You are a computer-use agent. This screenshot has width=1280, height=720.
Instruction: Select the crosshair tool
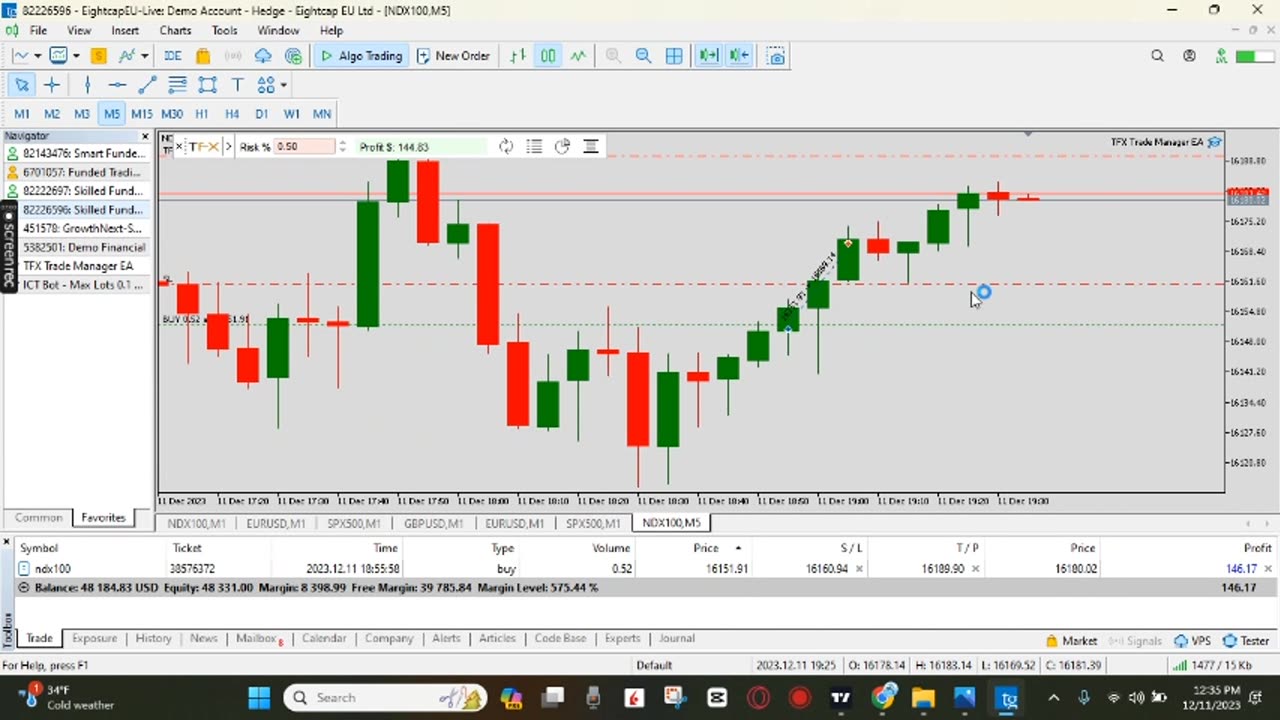pos(52,85)
